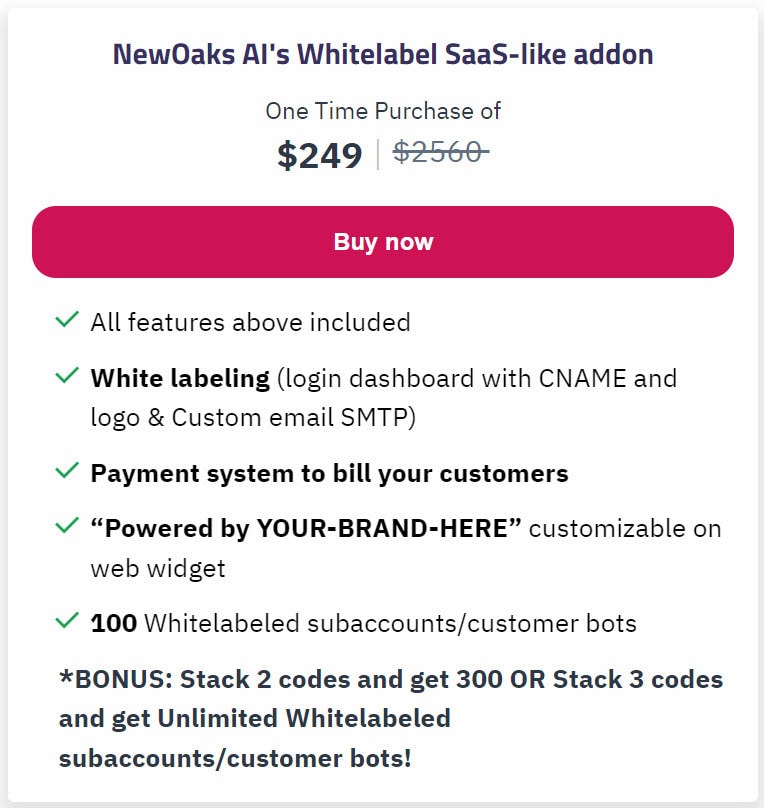Click the logo & Custom email SMTP line
Viewport: 764px width, 808px height.
pos(253,418)
